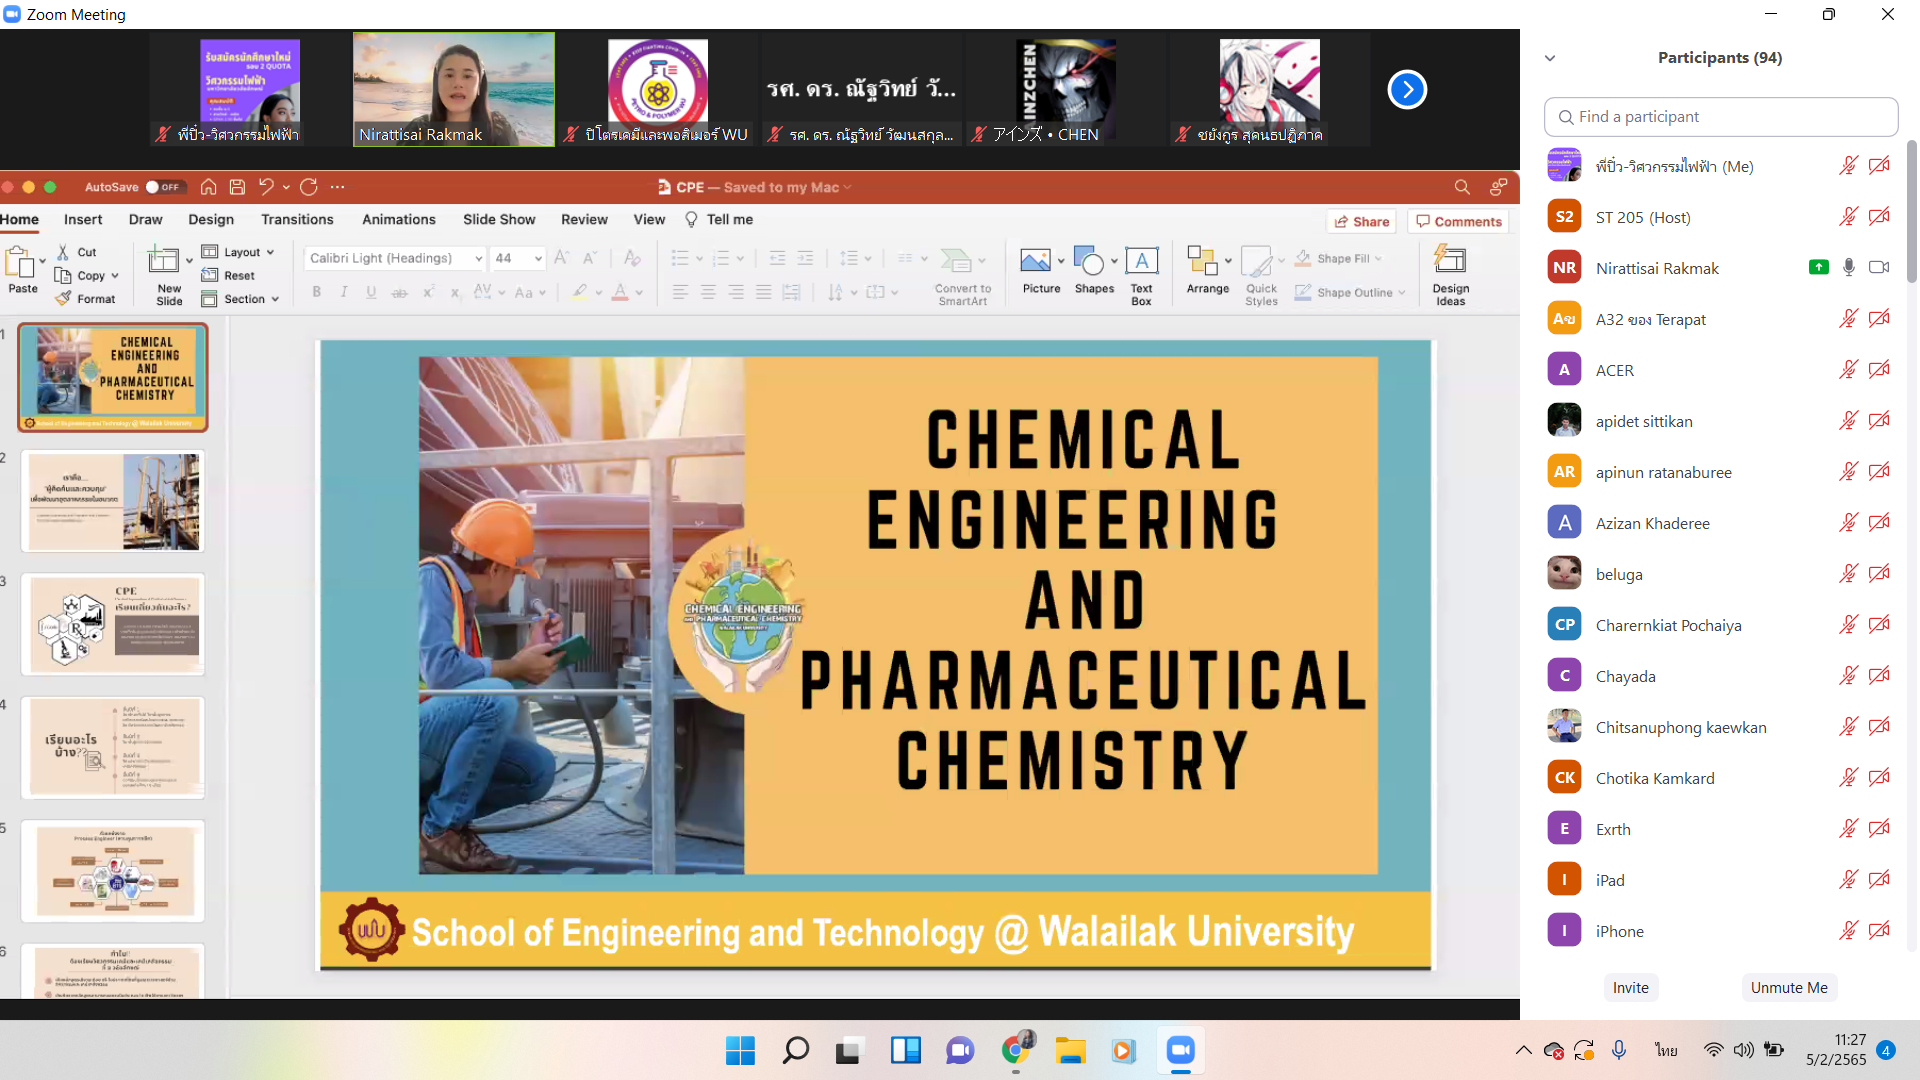Open the Shapes gallery icon
This screenshot has height=1080, width=1920.
click(1088, 262)
